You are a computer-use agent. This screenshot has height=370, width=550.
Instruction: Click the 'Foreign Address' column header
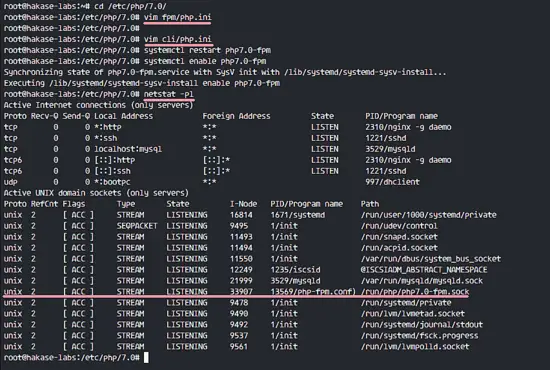(236, 116)
